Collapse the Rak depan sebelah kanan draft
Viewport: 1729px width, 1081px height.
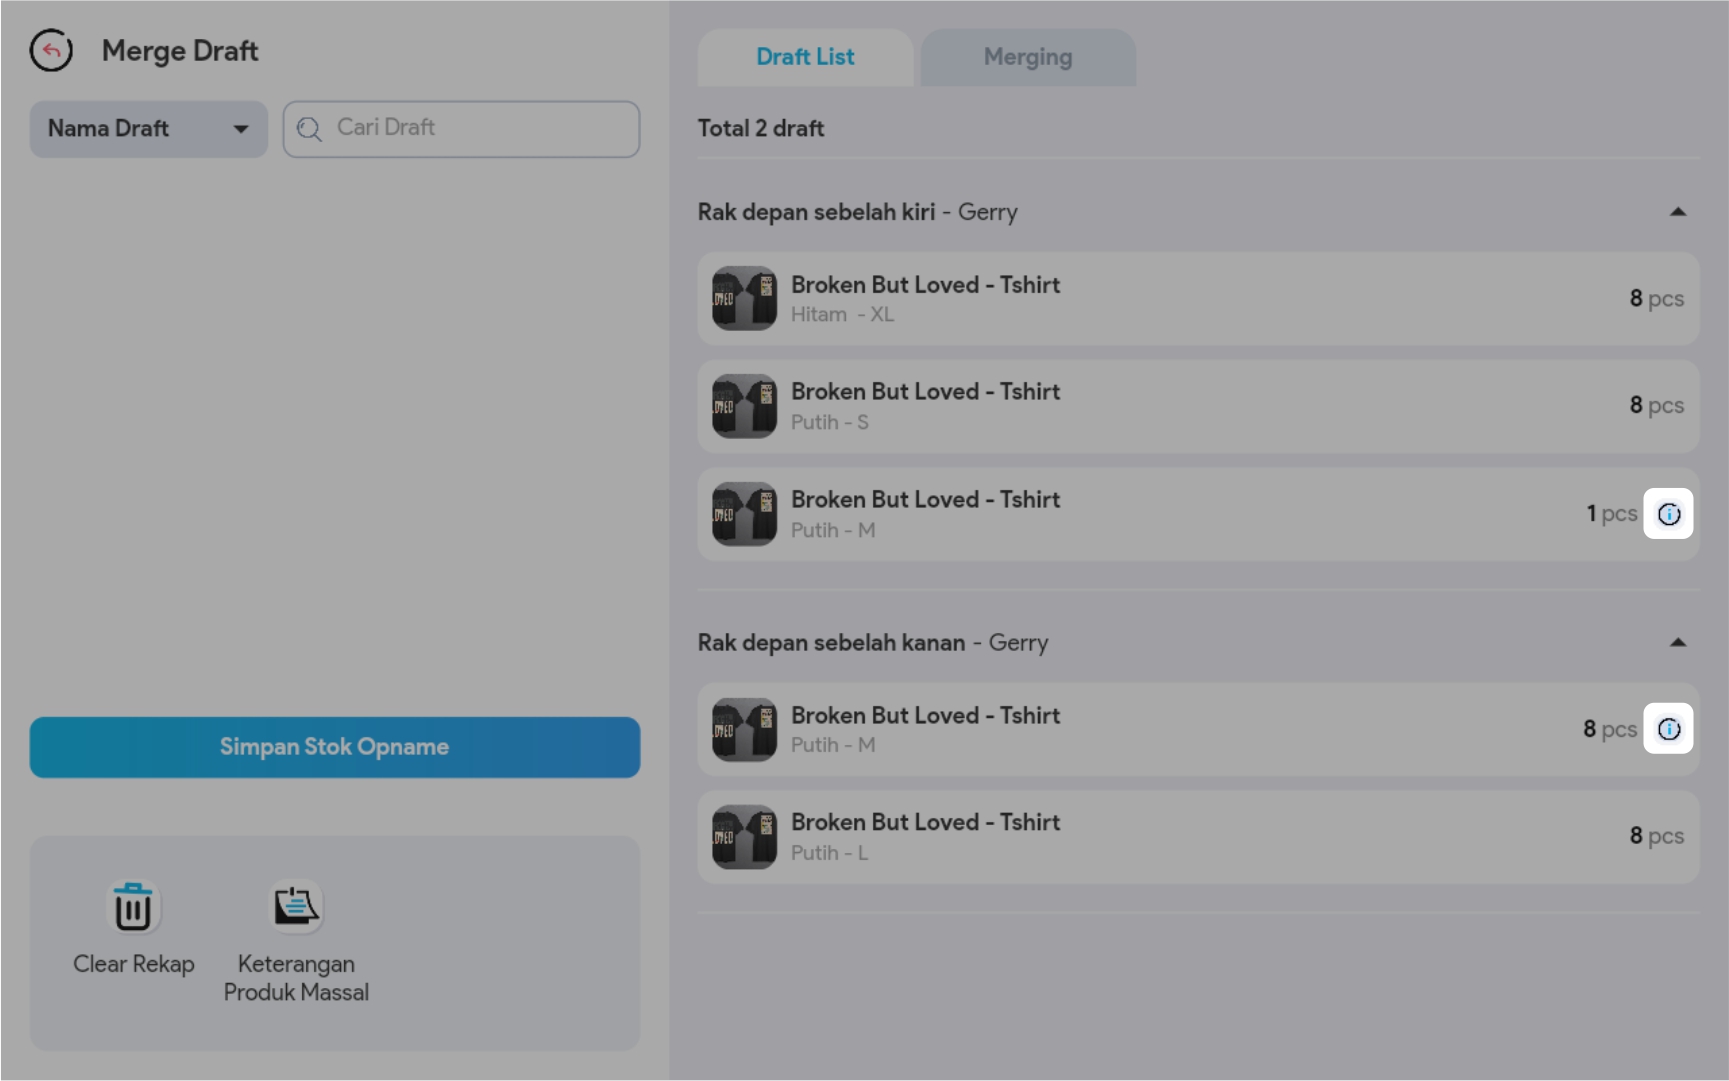pos(1678,643)
